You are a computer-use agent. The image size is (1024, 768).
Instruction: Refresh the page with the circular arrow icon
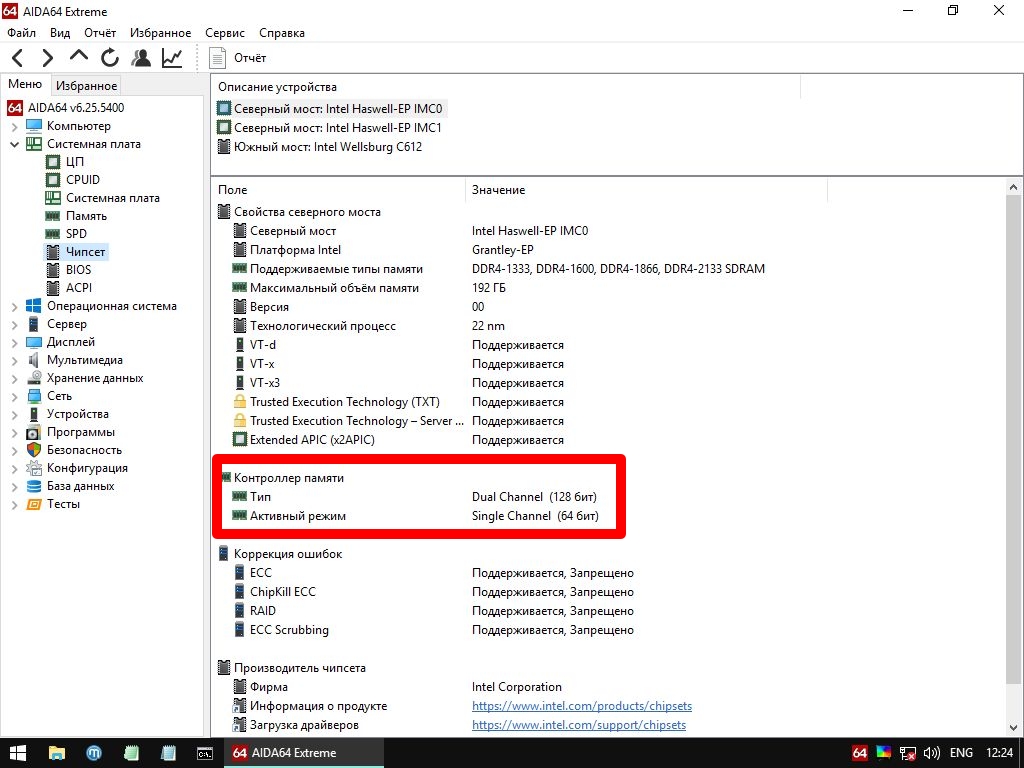110,58
